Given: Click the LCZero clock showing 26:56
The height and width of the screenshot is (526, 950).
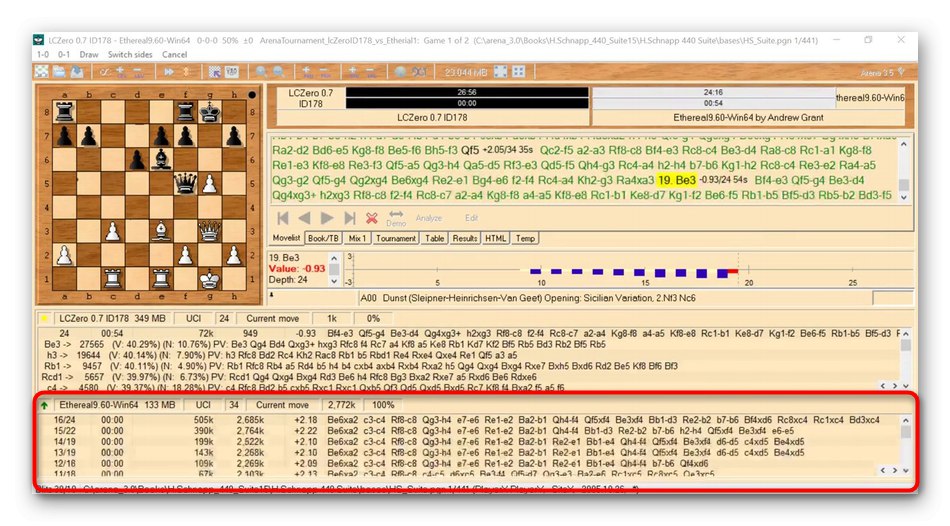Looking at the screenshot, I should [467, 93].
